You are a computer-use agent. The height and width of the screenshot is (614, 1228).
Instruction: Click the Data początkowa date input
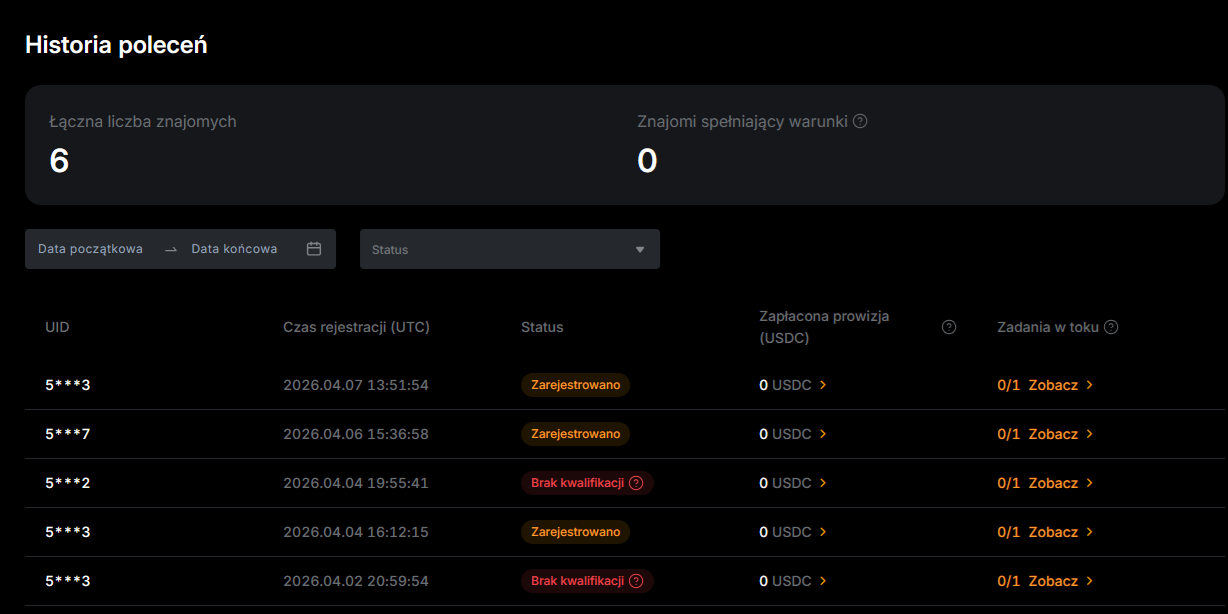(x=90, y=249)
